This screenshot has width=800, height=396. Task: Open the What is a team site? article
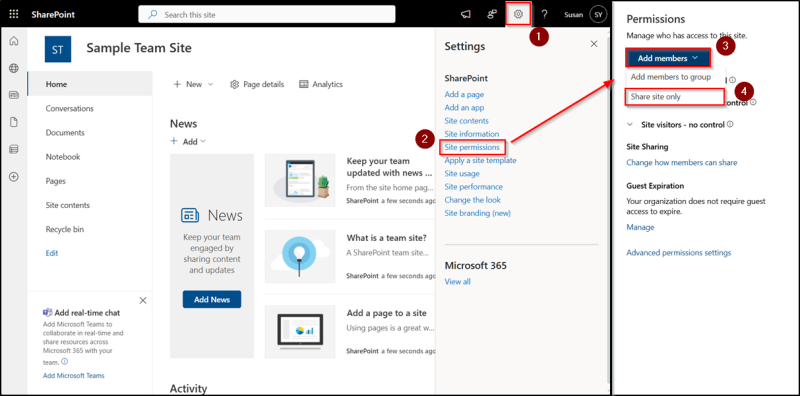387,238
